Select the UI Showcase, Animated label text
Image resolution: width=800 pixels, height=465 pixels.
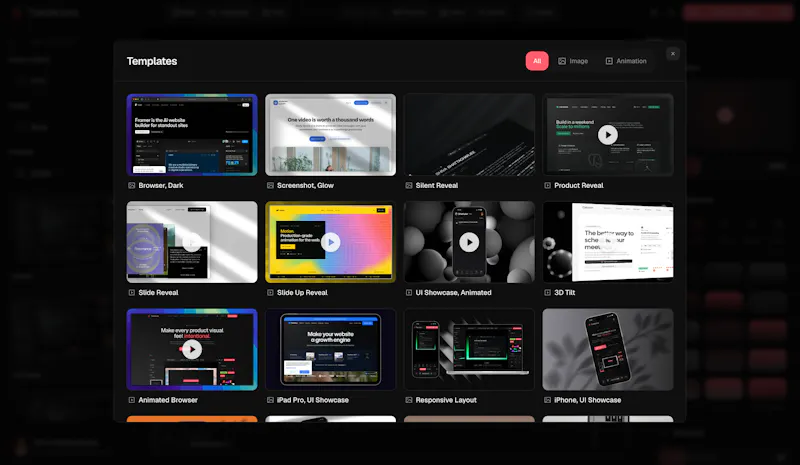click(x=454, y=292)
